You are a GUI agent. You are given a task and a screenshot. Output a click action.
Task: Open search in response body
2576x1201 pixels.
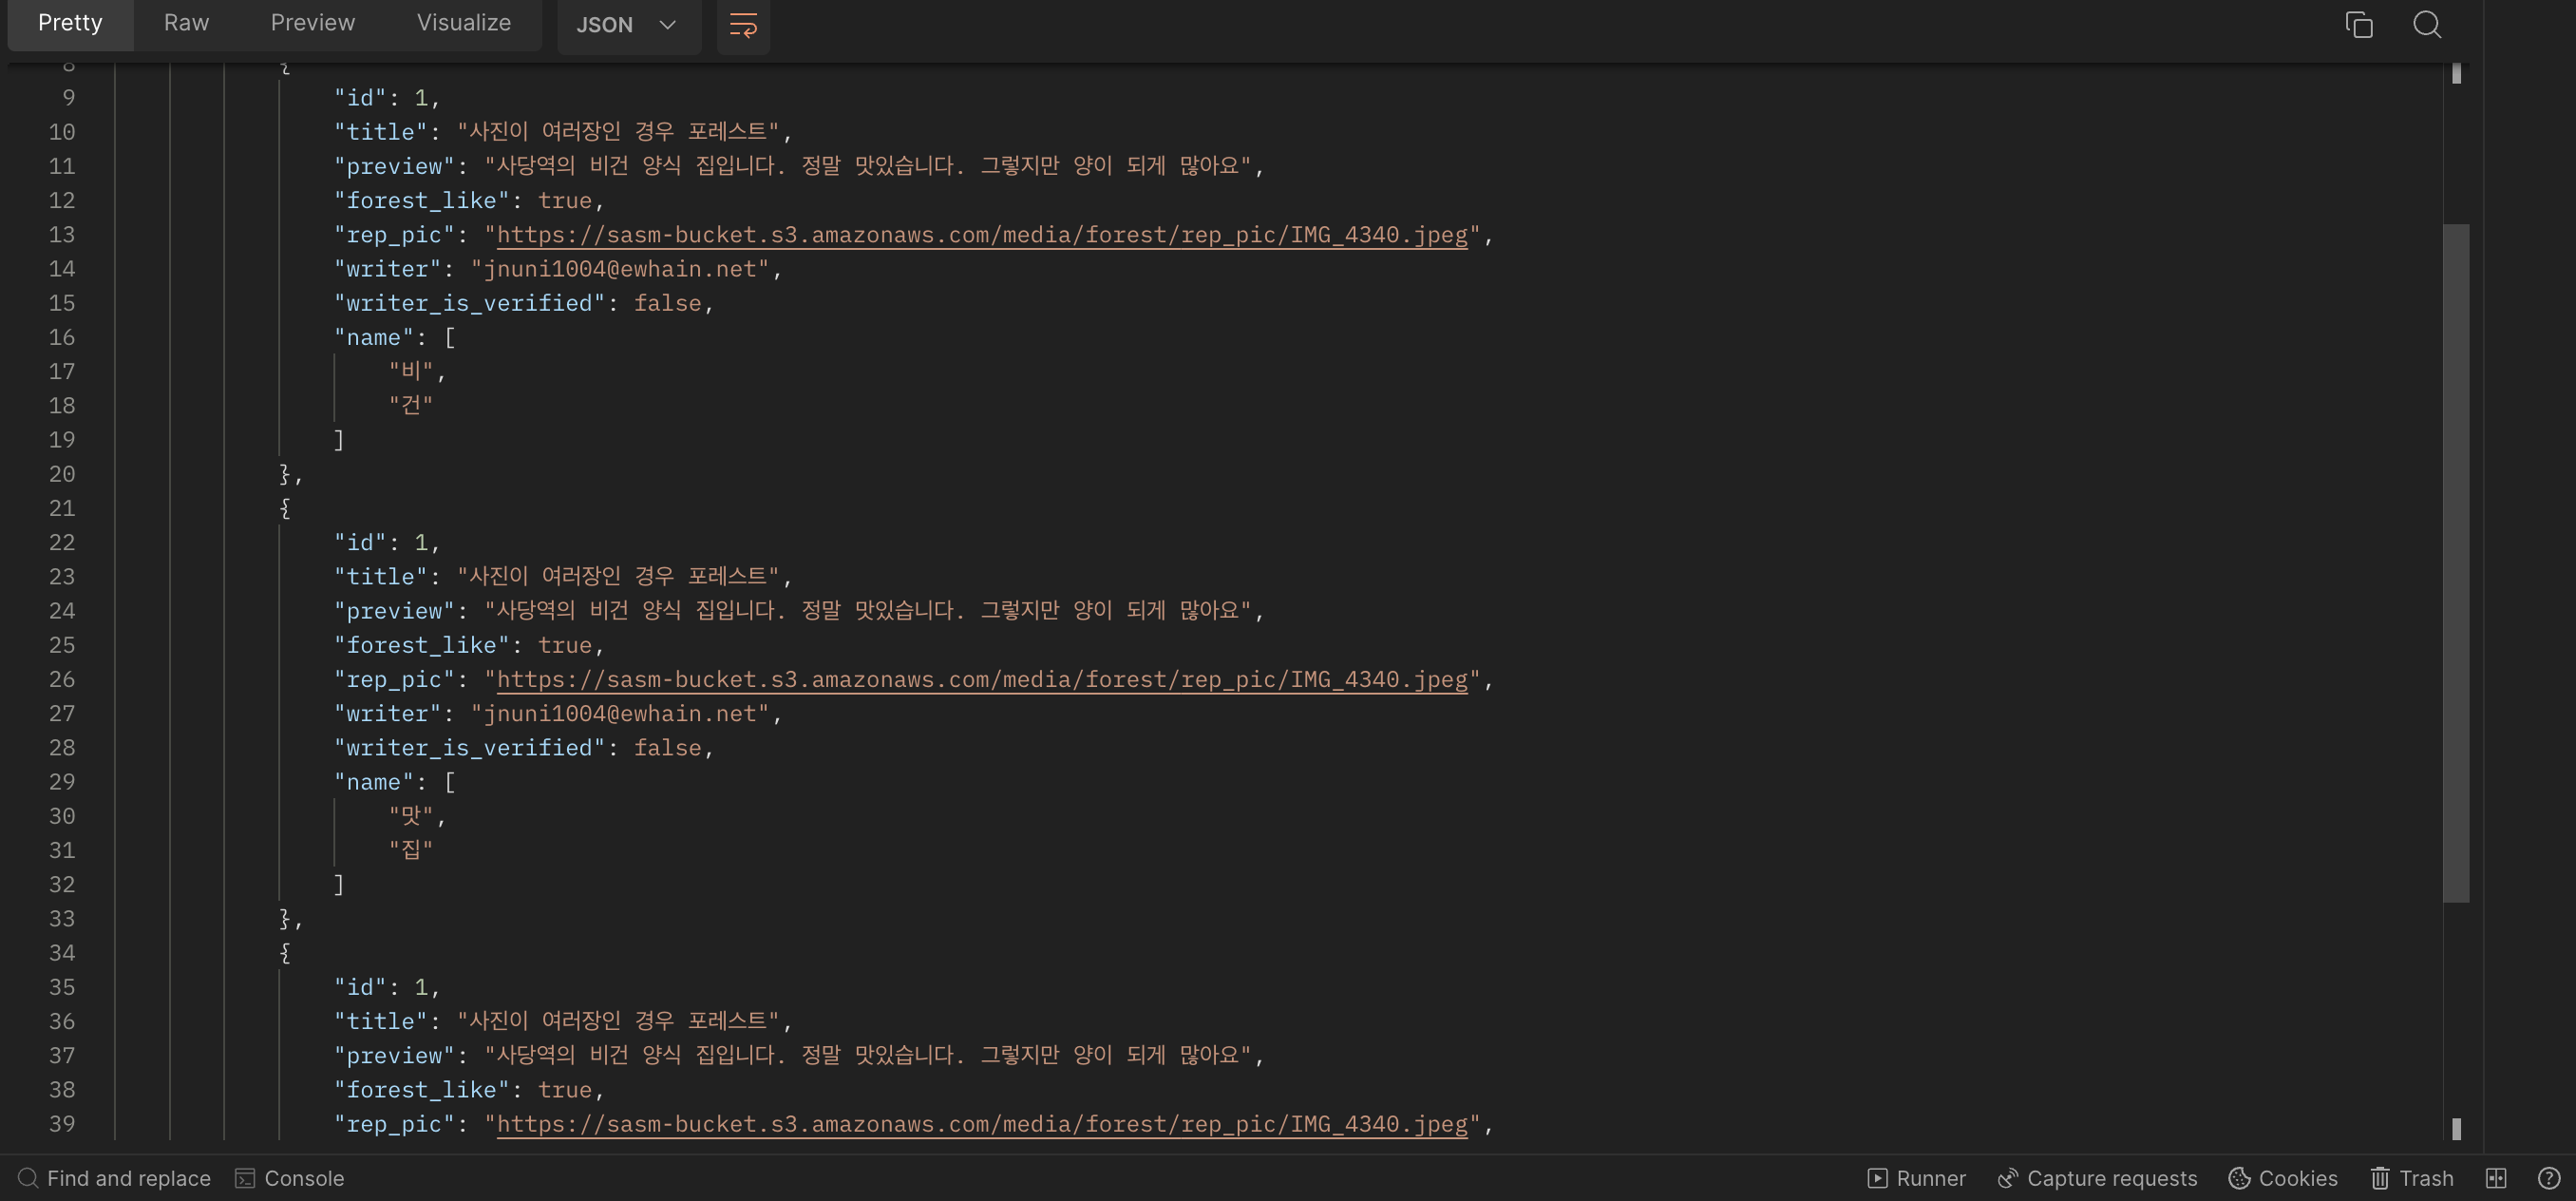click(x=2427, y=25)
